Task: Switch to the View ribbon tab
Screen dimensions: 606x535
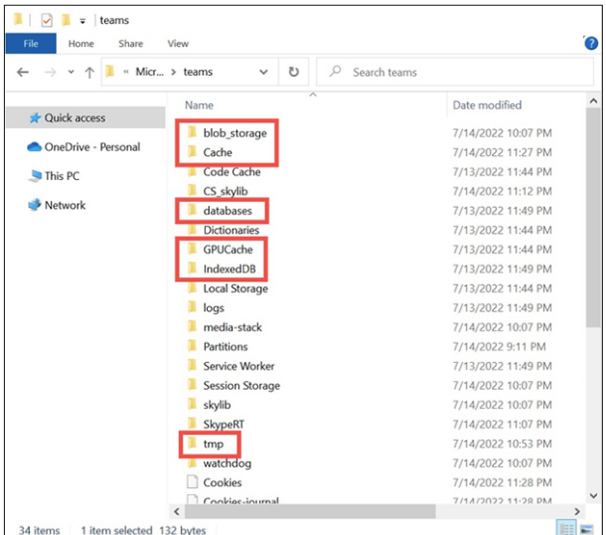Action: click(178, 44)
